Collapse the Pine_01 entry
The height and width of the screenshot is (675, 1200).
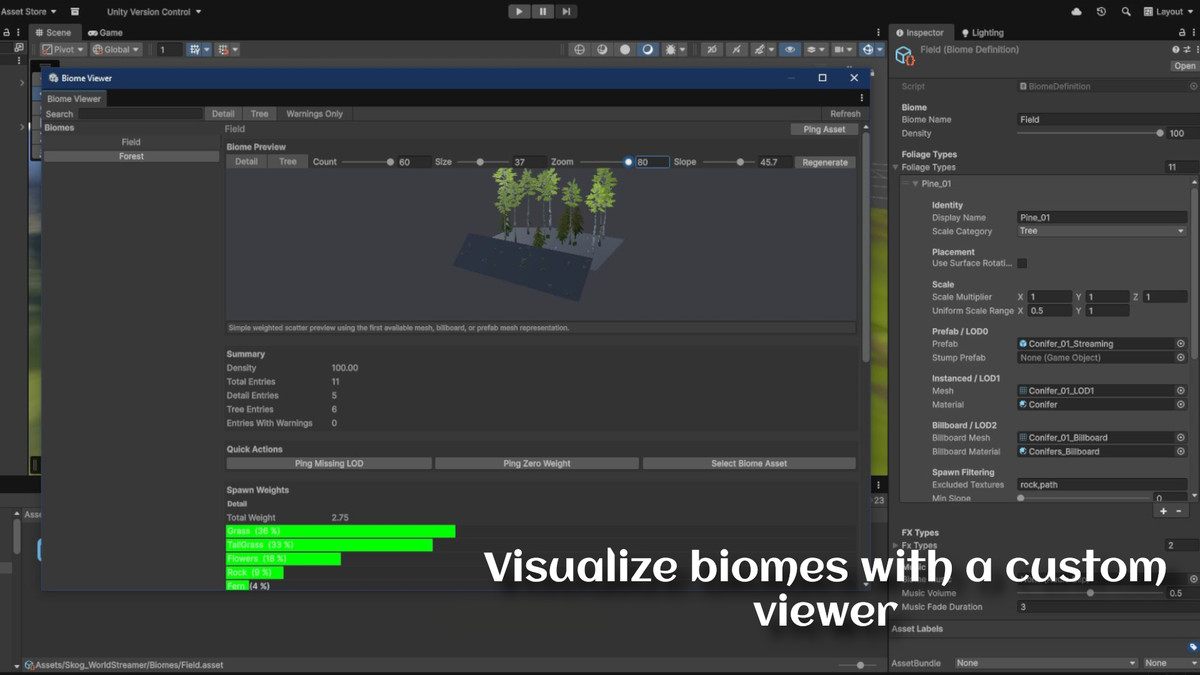click(915, 184)
